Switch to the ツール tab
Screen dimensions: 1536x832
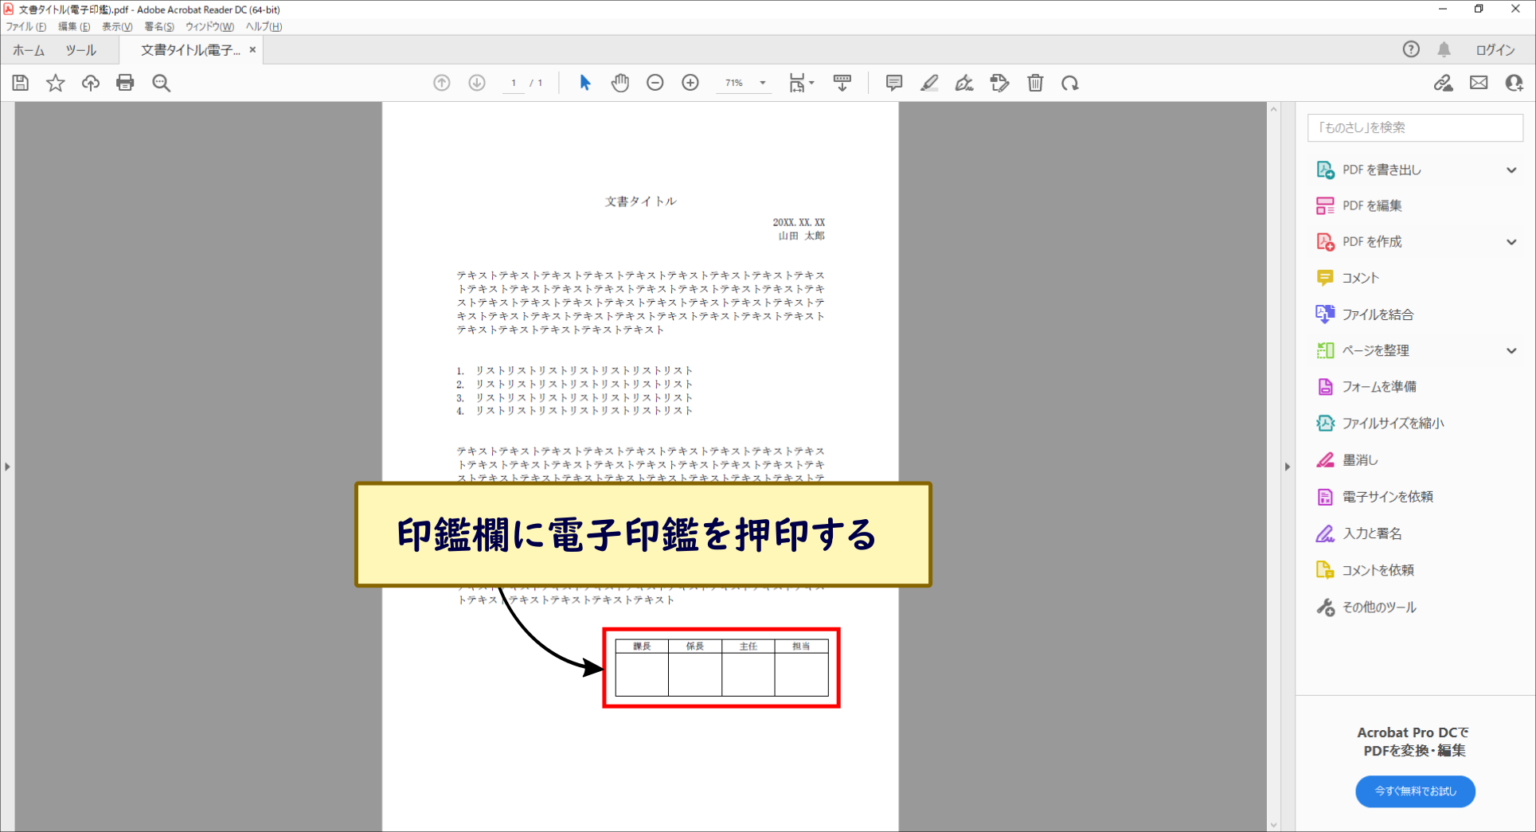[x=81, y=50]
